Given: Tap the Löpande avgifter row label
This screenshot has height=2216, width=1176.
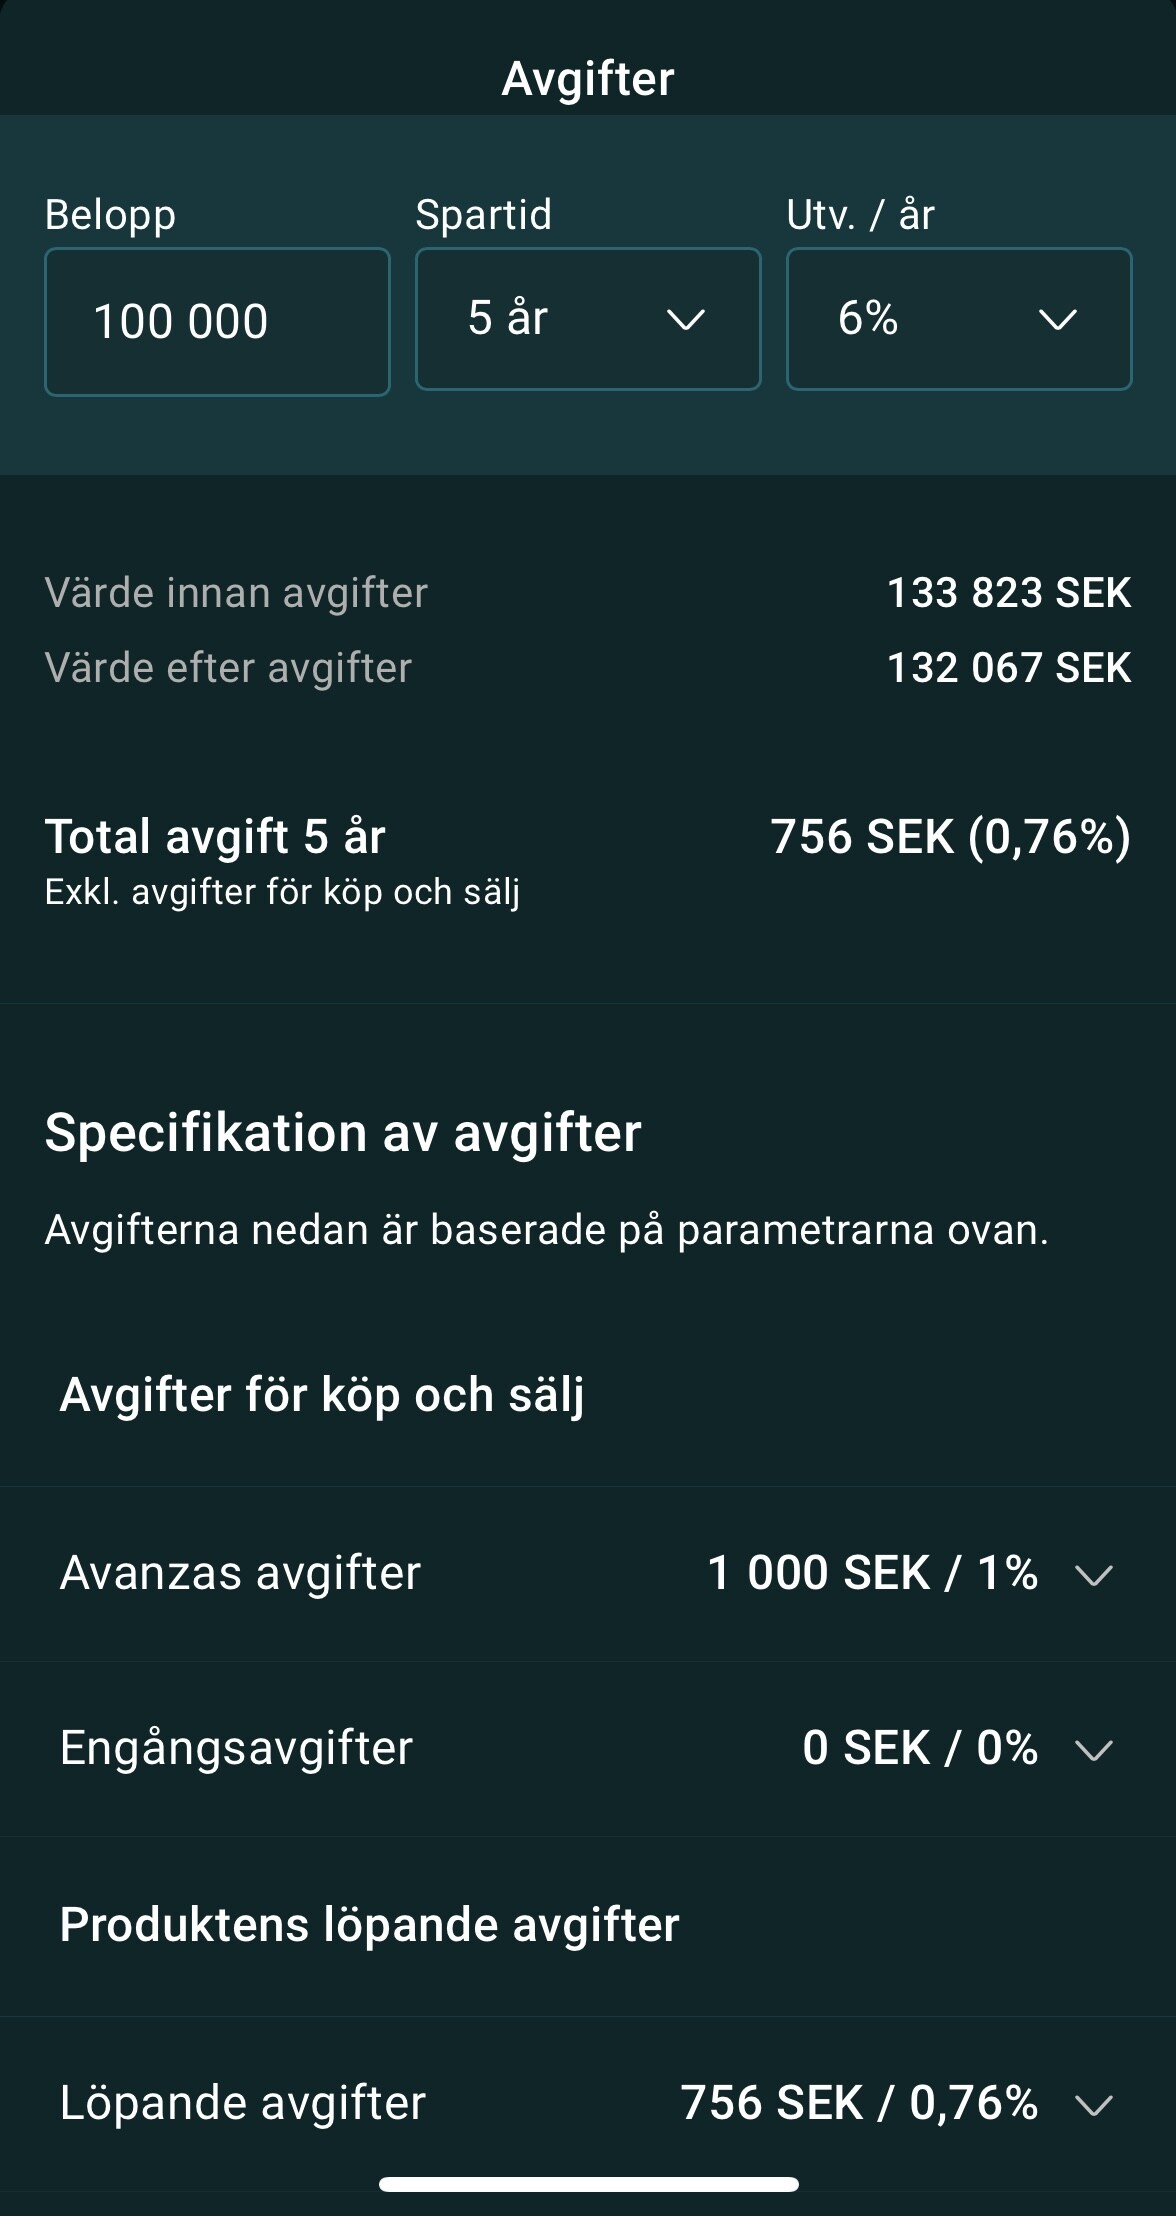Looking at the screenshot, I should [x=243, y=2102].
